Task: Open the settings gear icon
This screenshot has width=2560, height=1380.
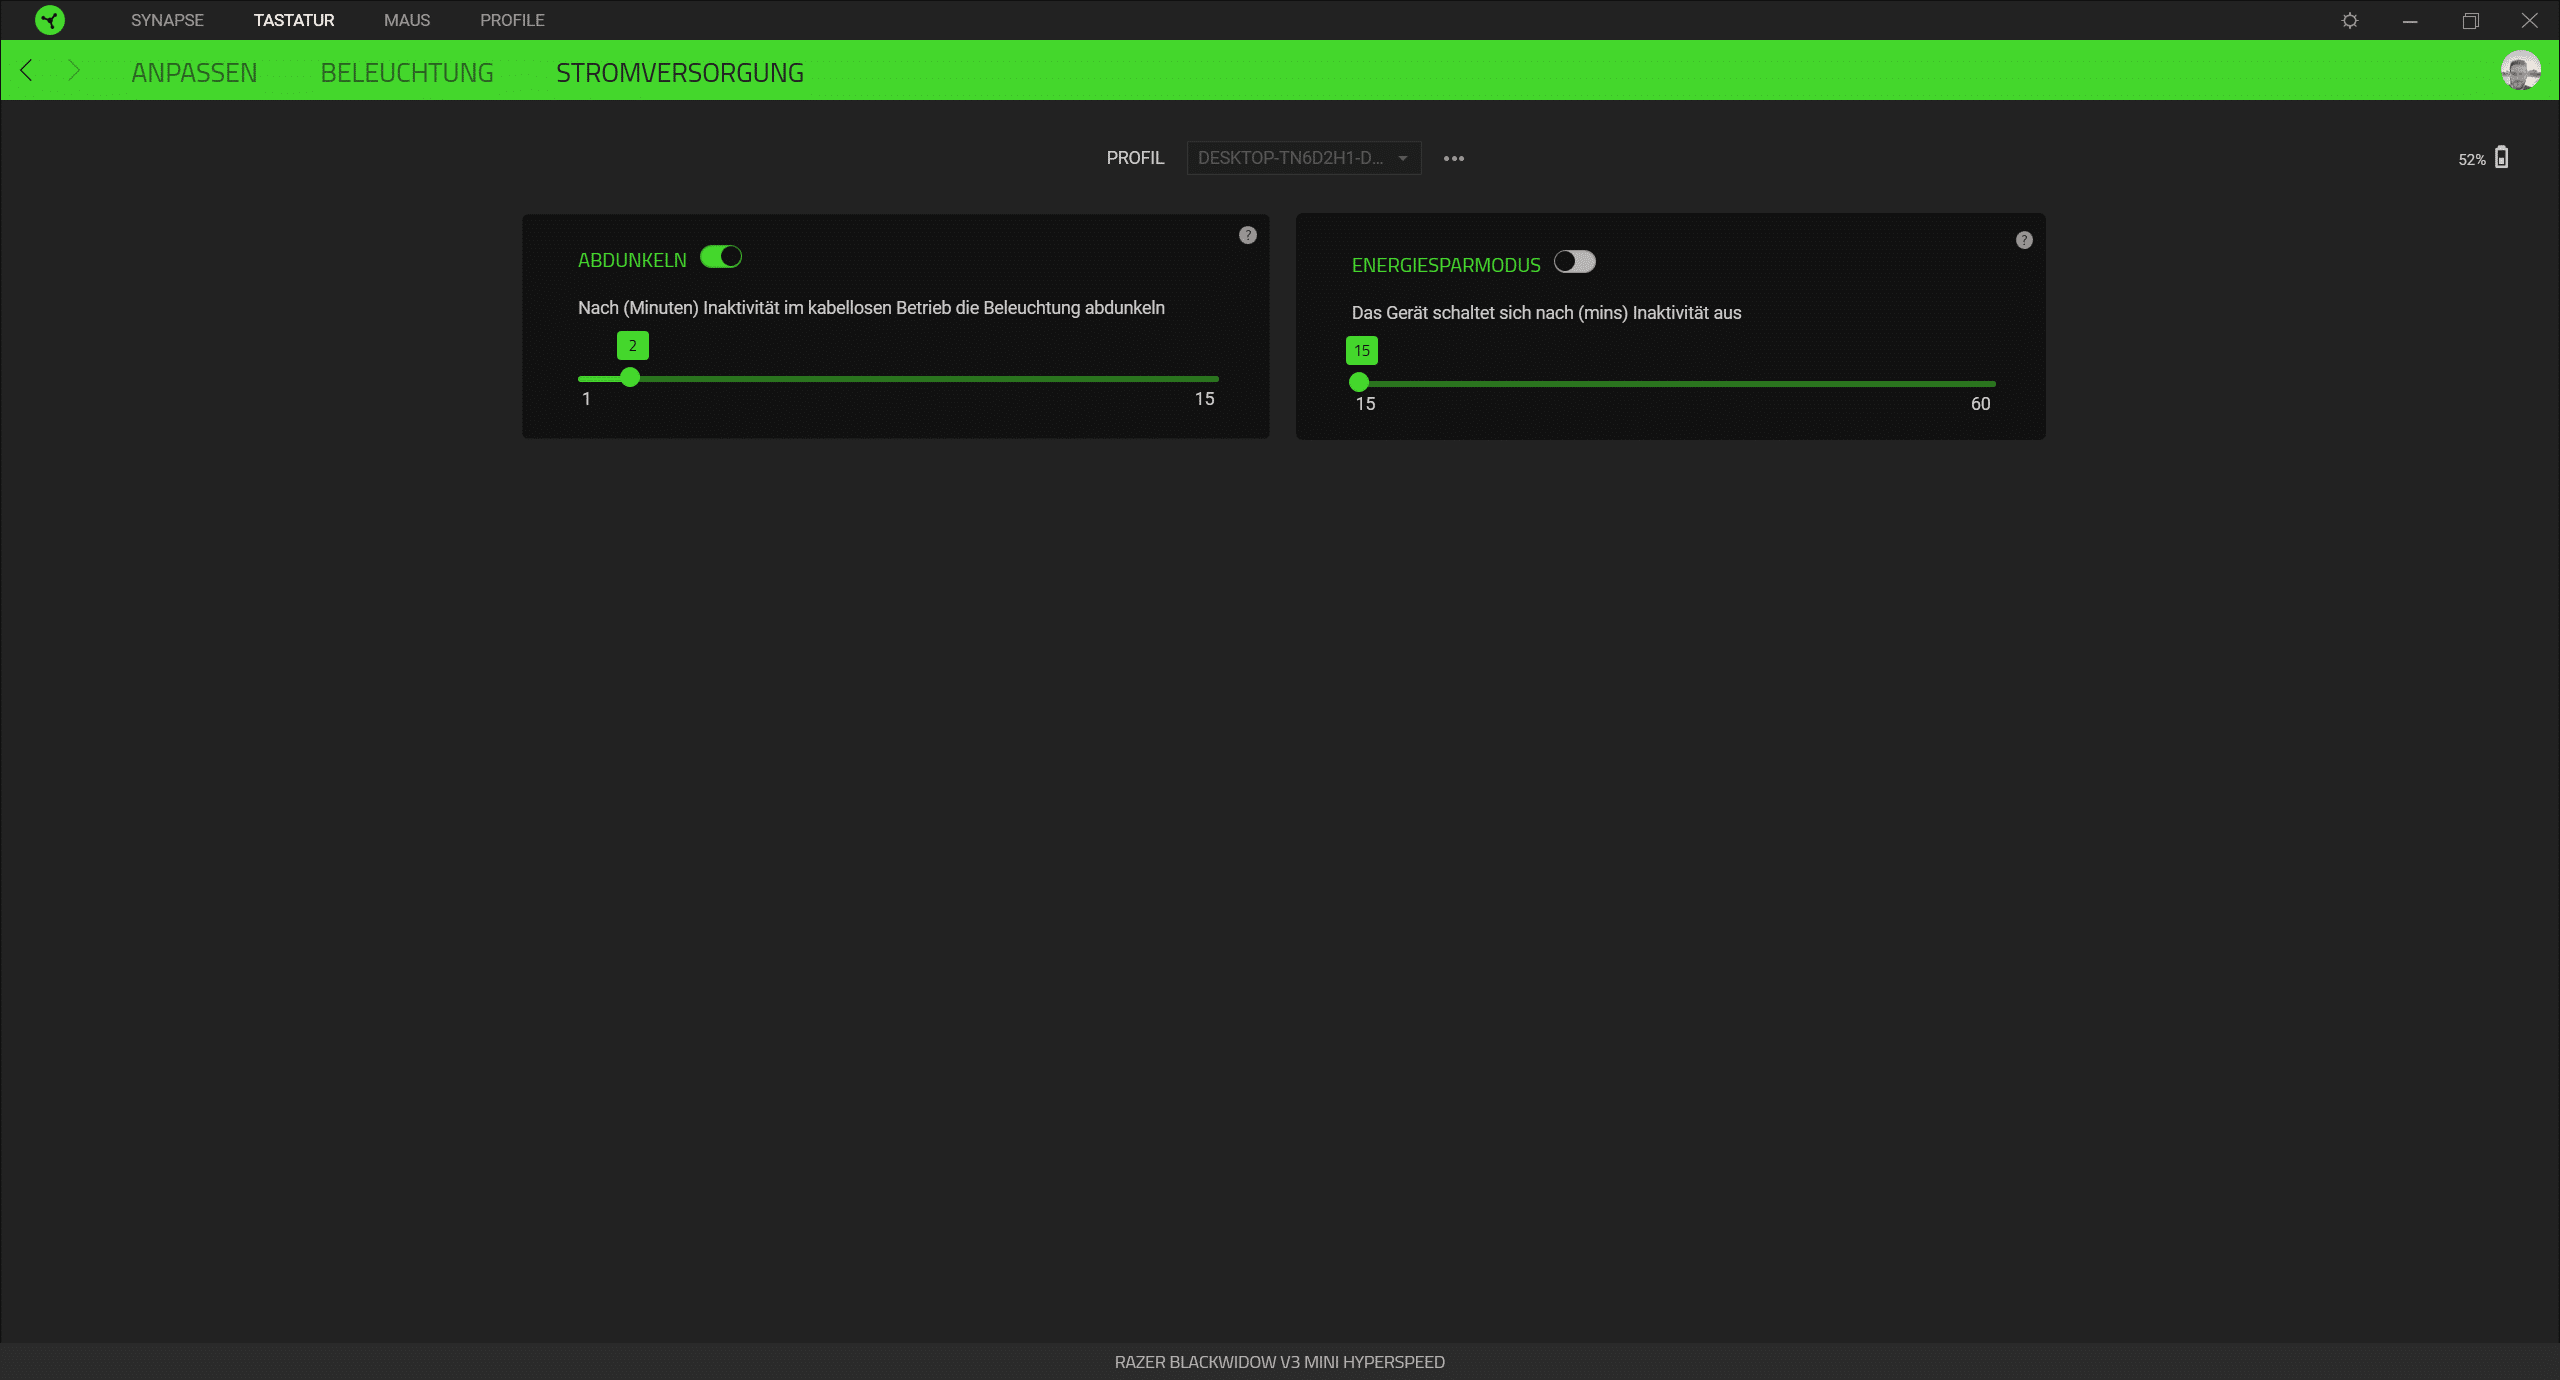Action: click(2350, 20)
